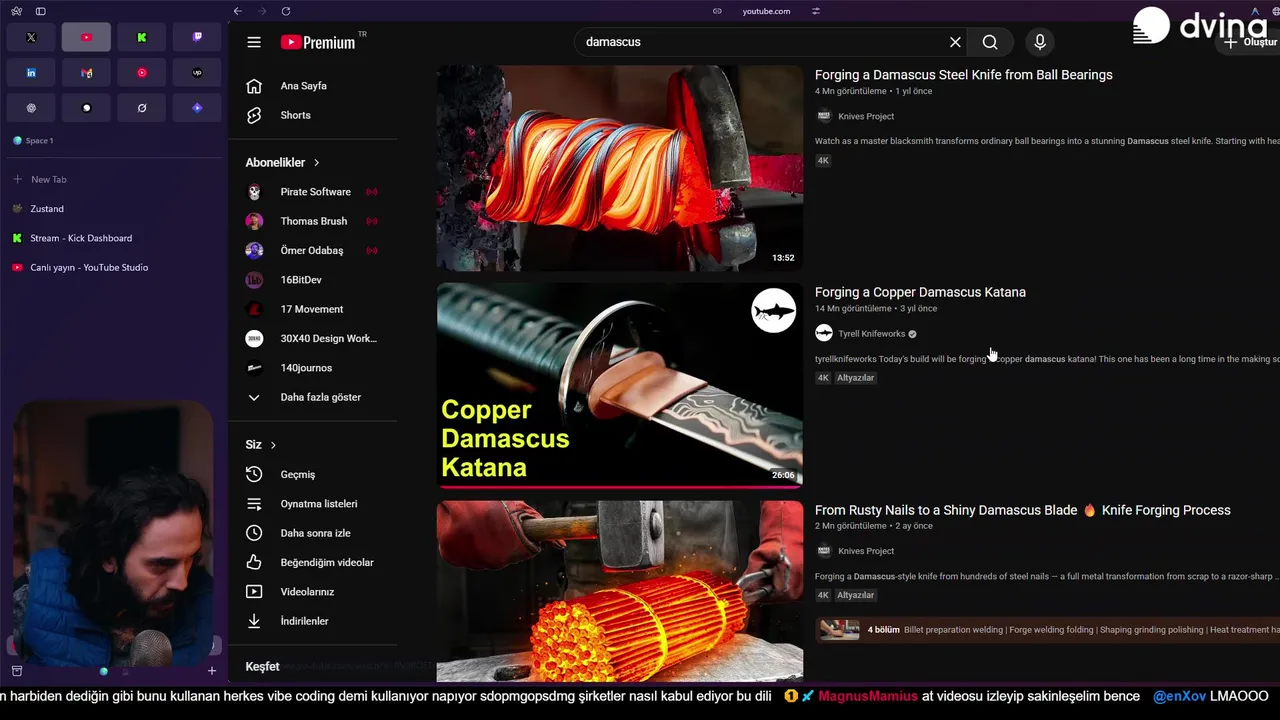Open the X (Twitter) pinned tab
The image size is (1280, 720).
(31, 37)
